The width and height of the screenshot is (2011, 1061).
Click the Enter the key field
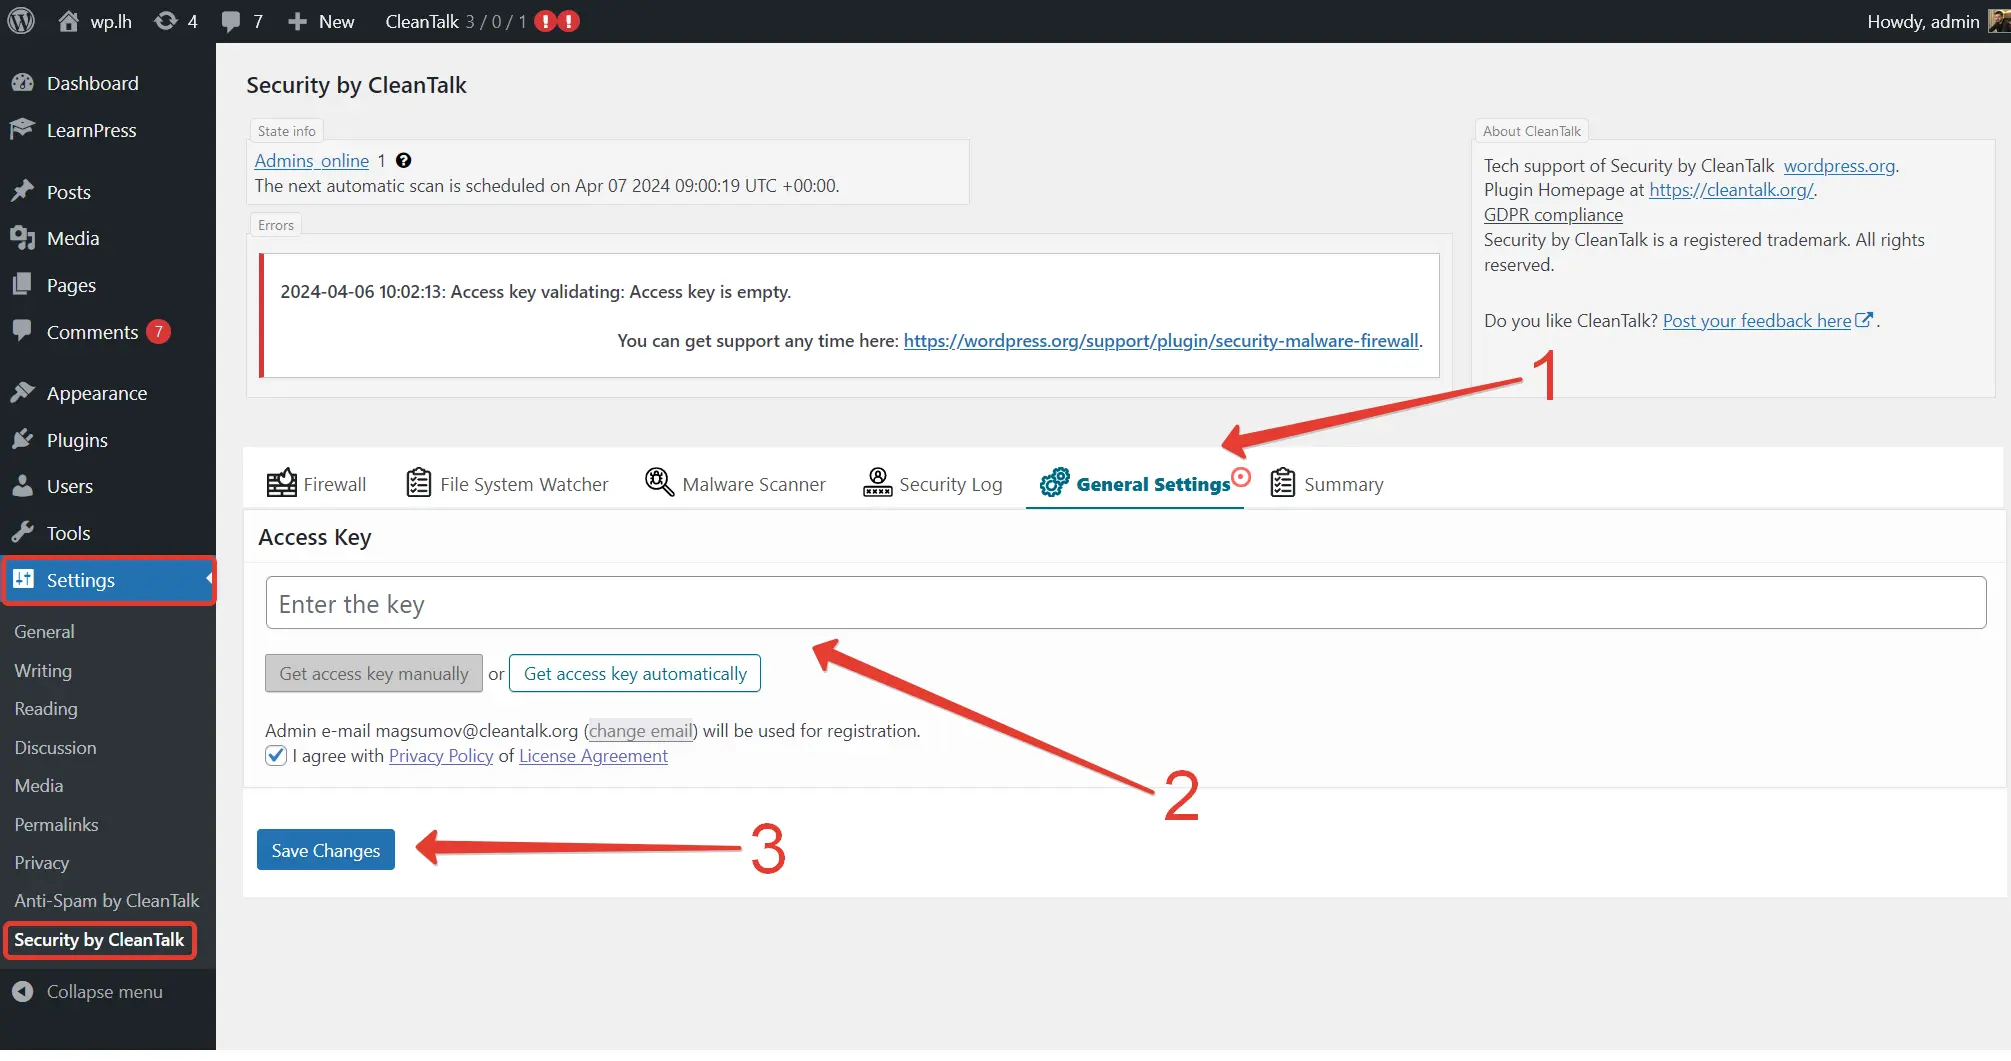(1125, 604)
